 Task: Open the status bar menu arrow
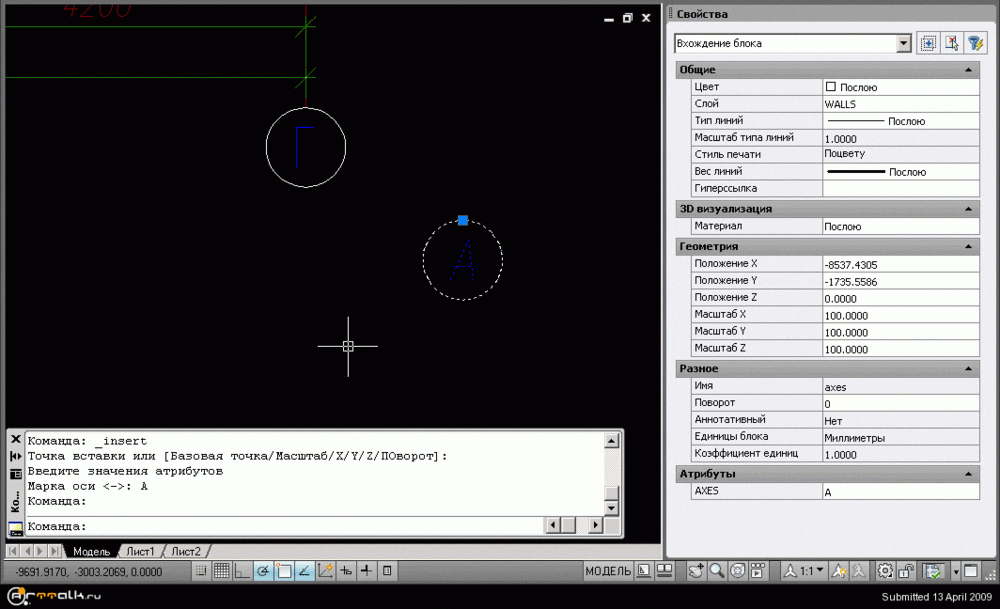[955, 572]
